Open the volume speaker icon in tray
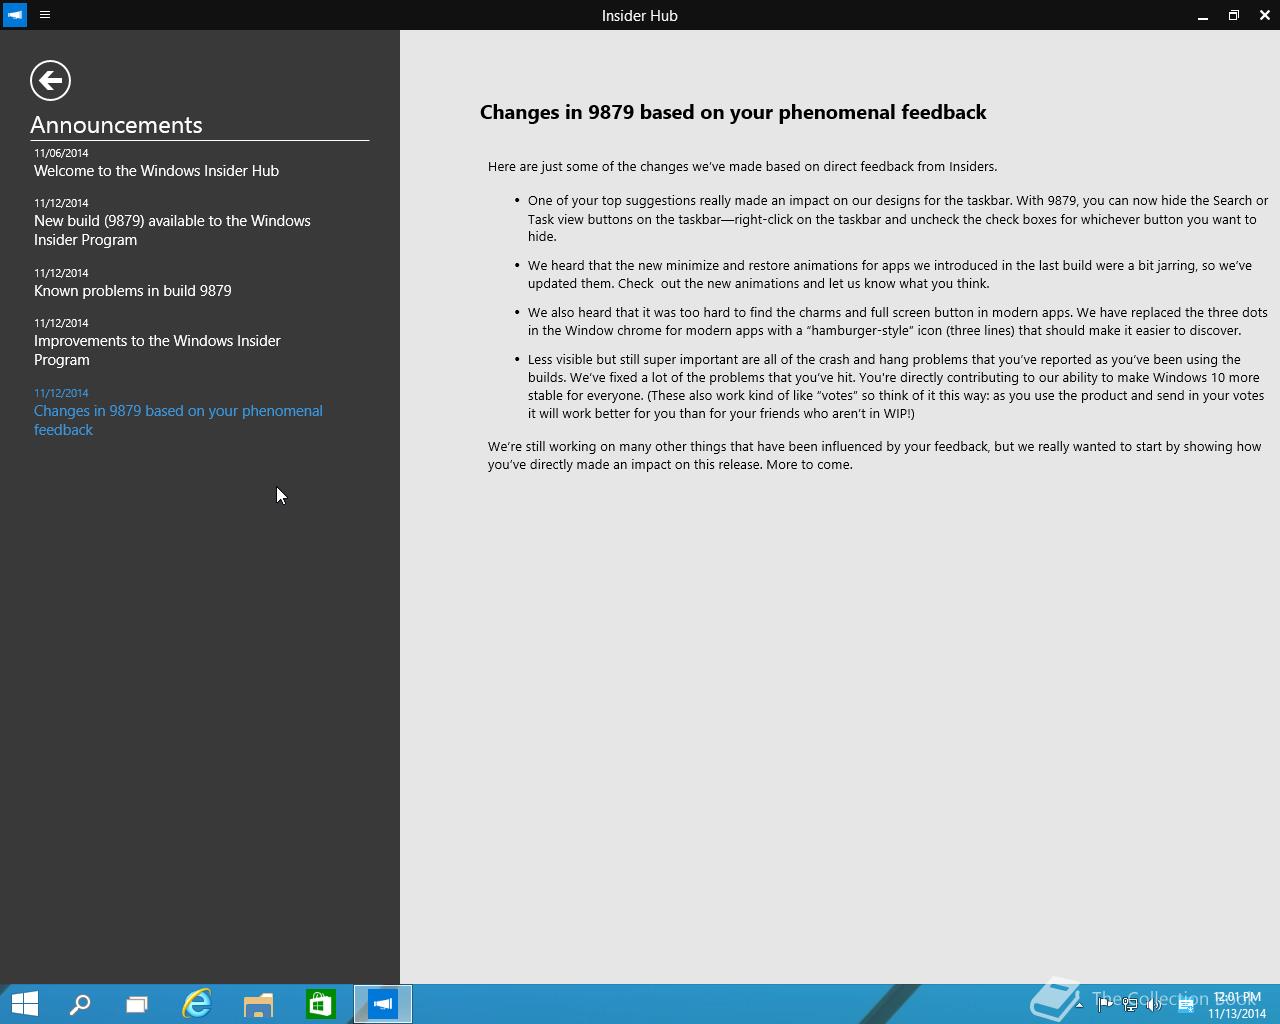This screenshot has width=1280, height=1024. pos(1154,1005)
